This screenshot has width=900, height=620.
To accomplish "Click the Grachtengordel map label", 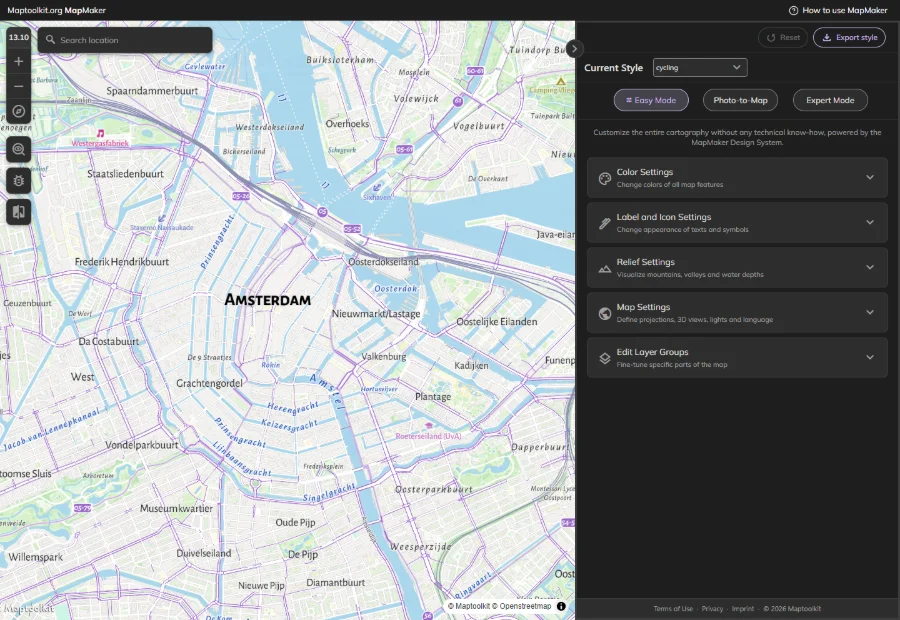I will 210,383.
